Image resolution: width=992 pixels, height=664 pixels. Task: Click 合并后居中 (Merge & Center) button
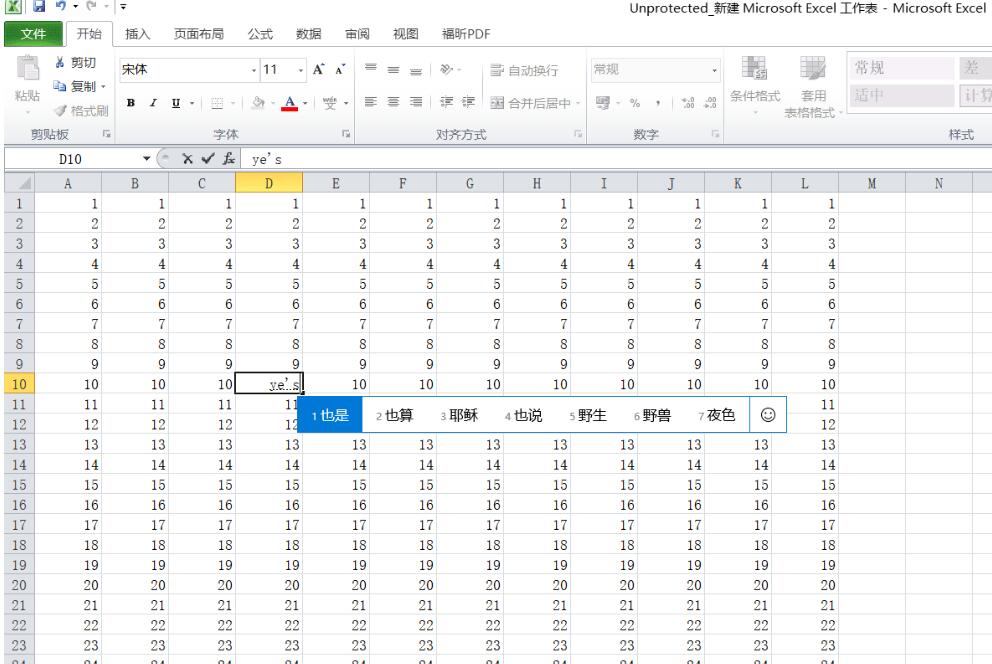coord(531,102)
